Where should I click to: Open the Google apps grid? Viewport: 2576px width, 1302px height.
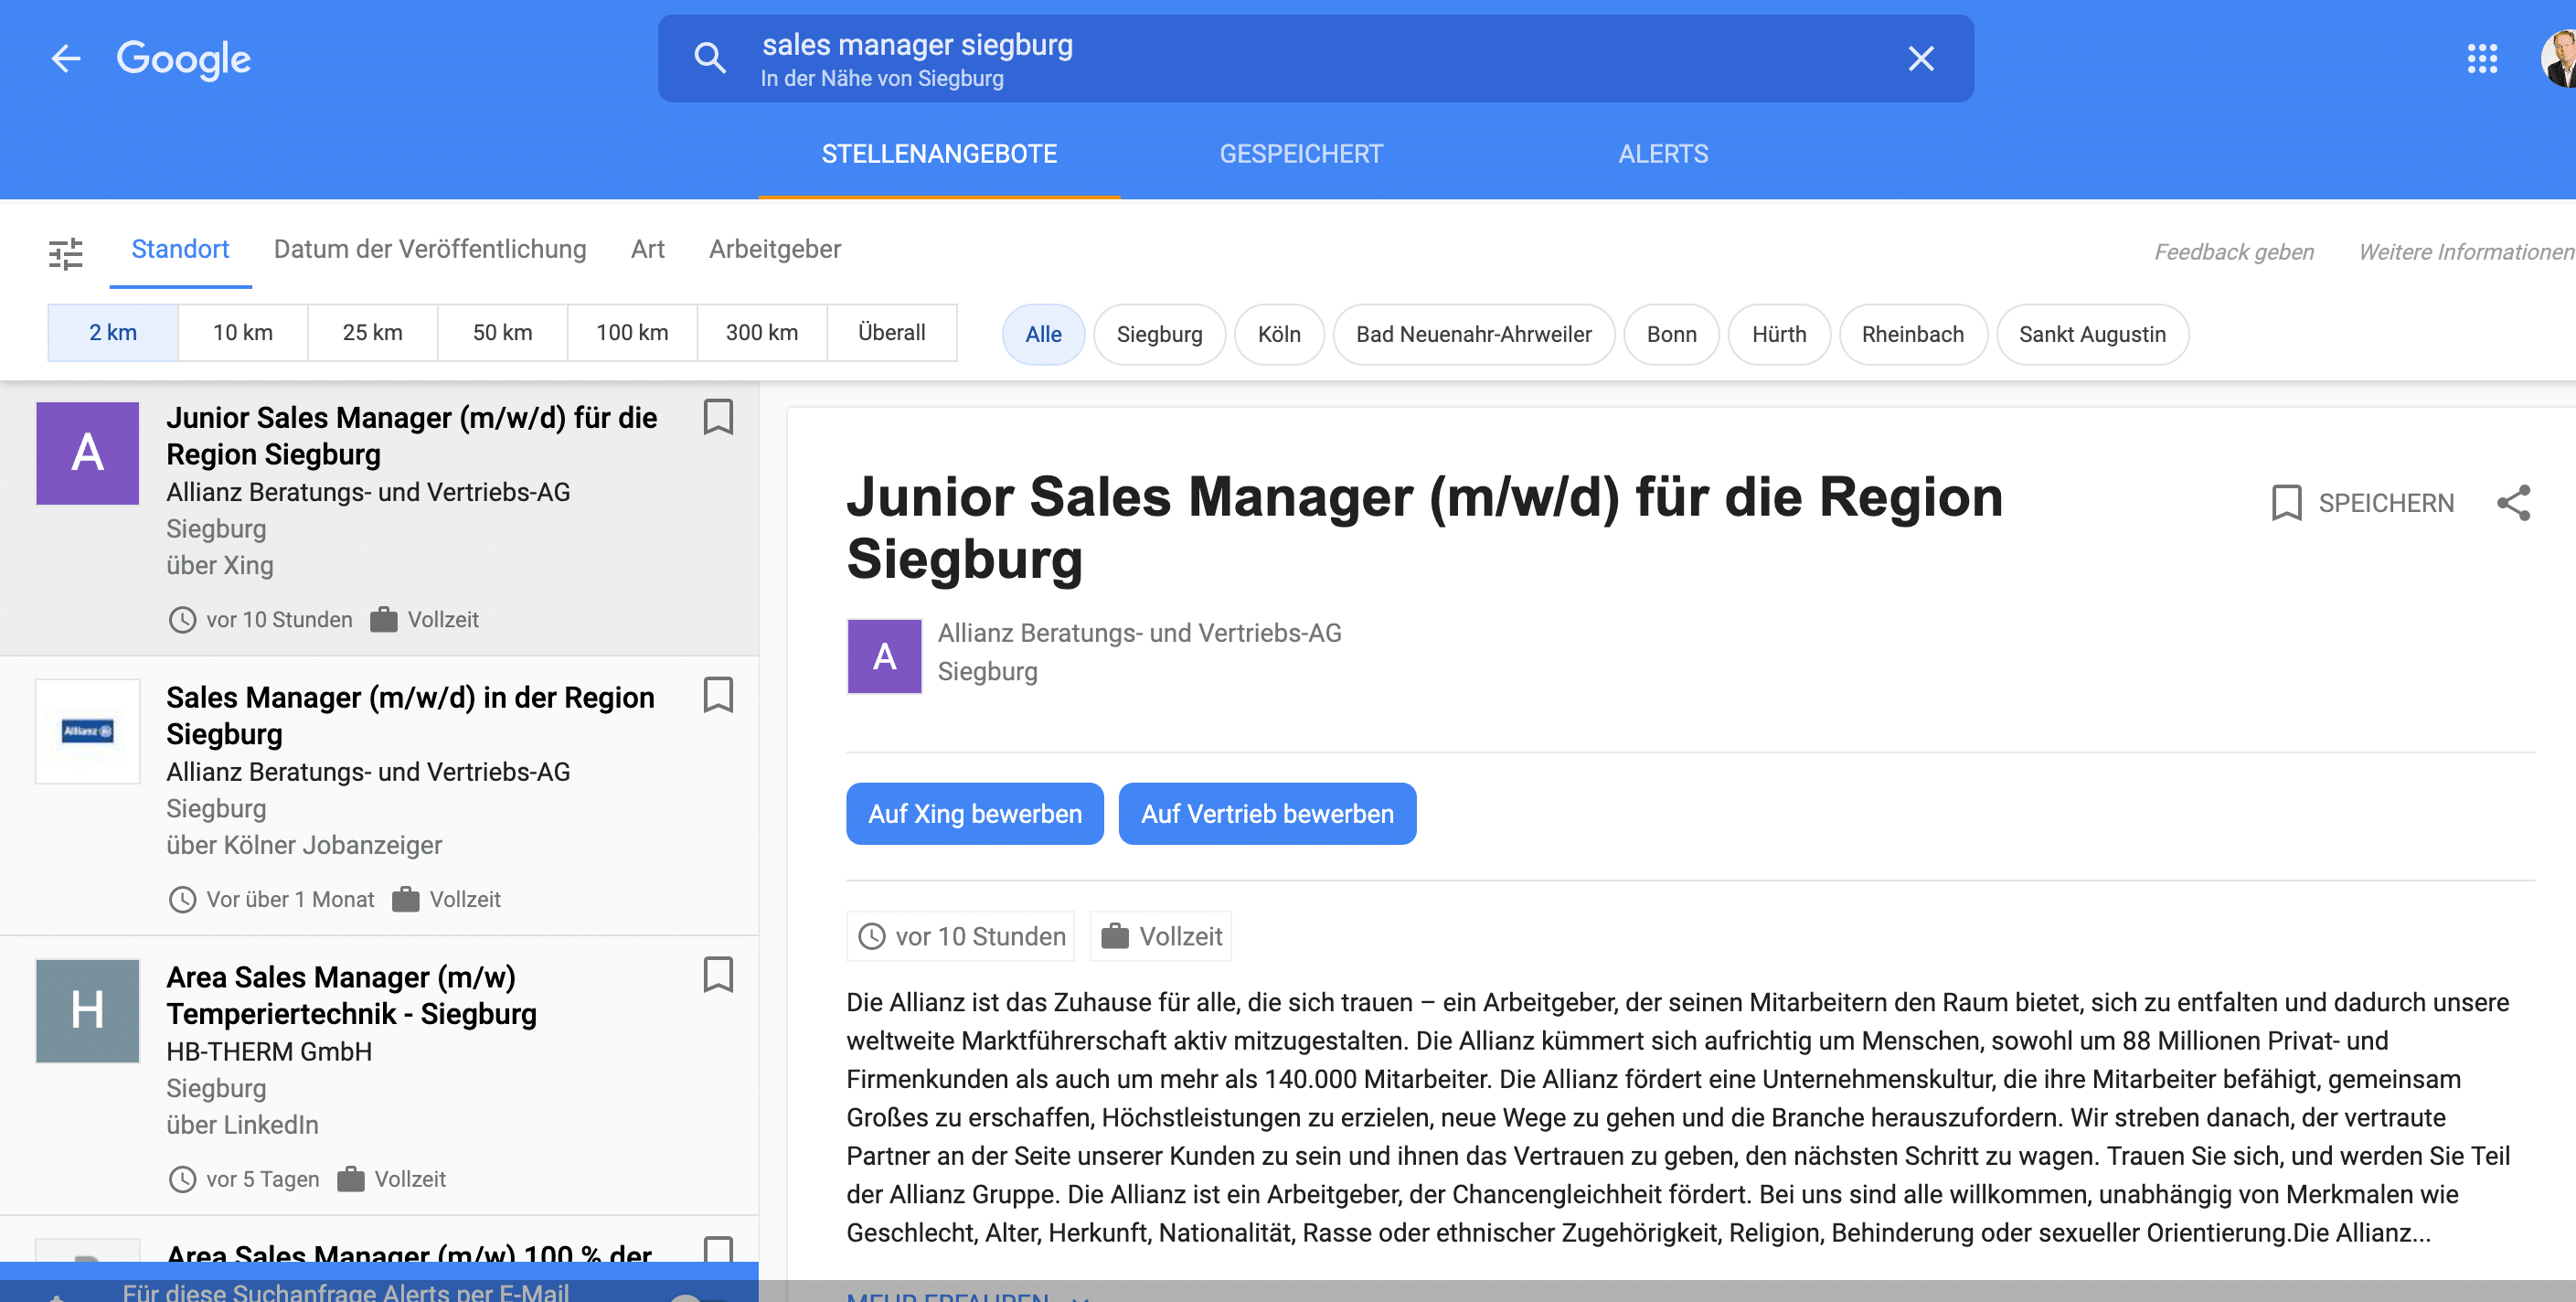click(2482, 58)
